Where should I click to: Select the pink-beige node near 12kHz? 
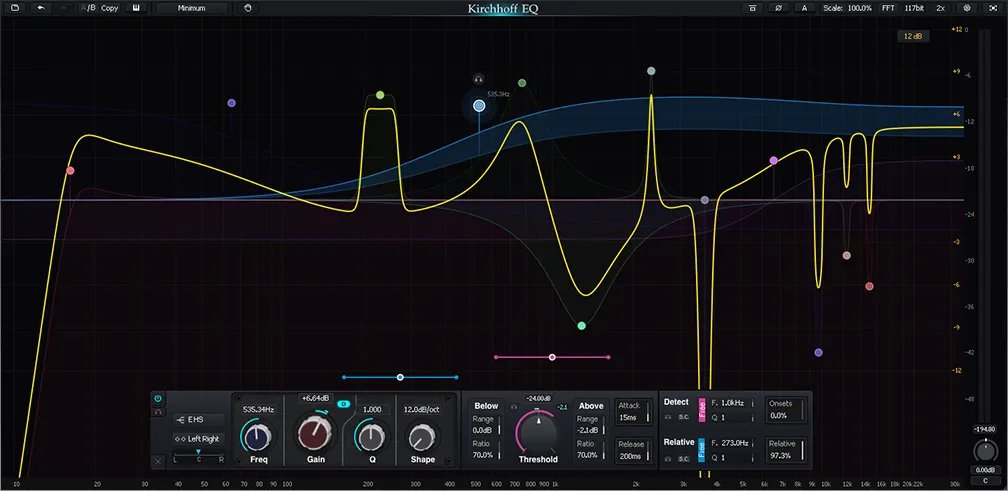(847, 256)
